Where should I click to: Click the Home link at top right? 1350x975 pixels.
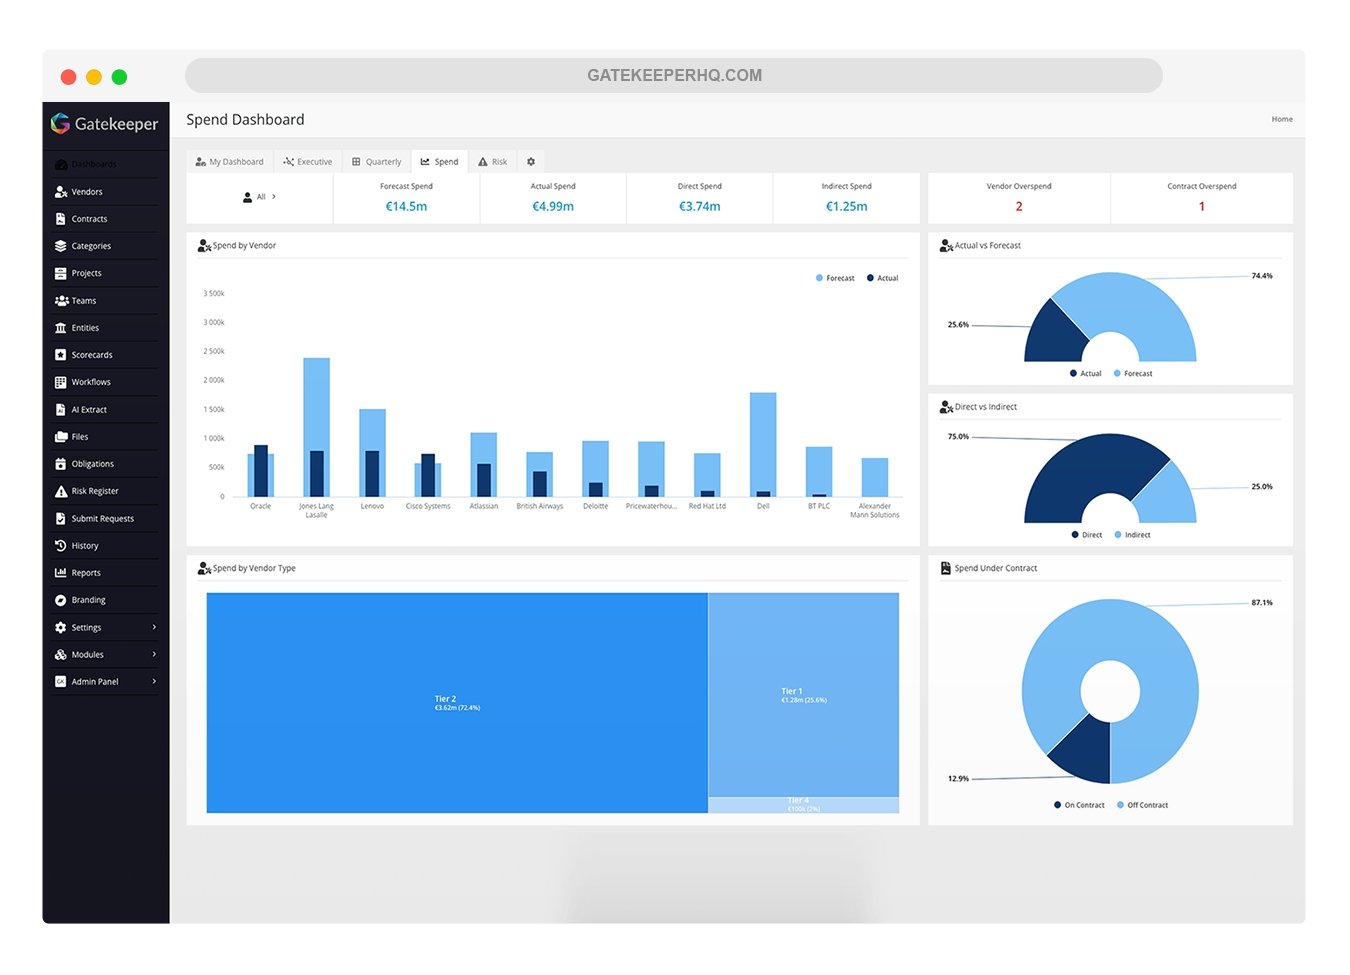point(1281,119)
